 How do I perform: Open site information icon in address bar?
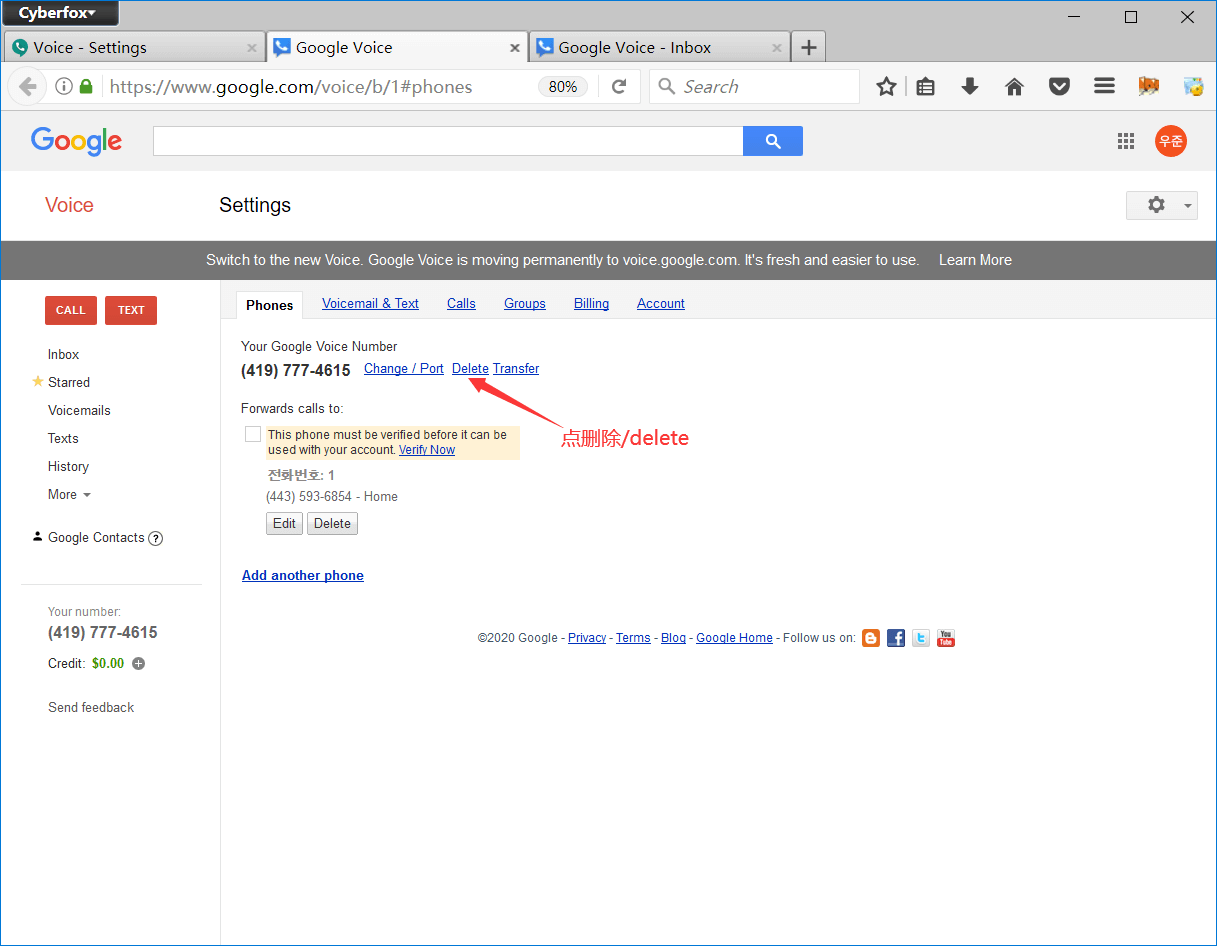coord(63,87)
